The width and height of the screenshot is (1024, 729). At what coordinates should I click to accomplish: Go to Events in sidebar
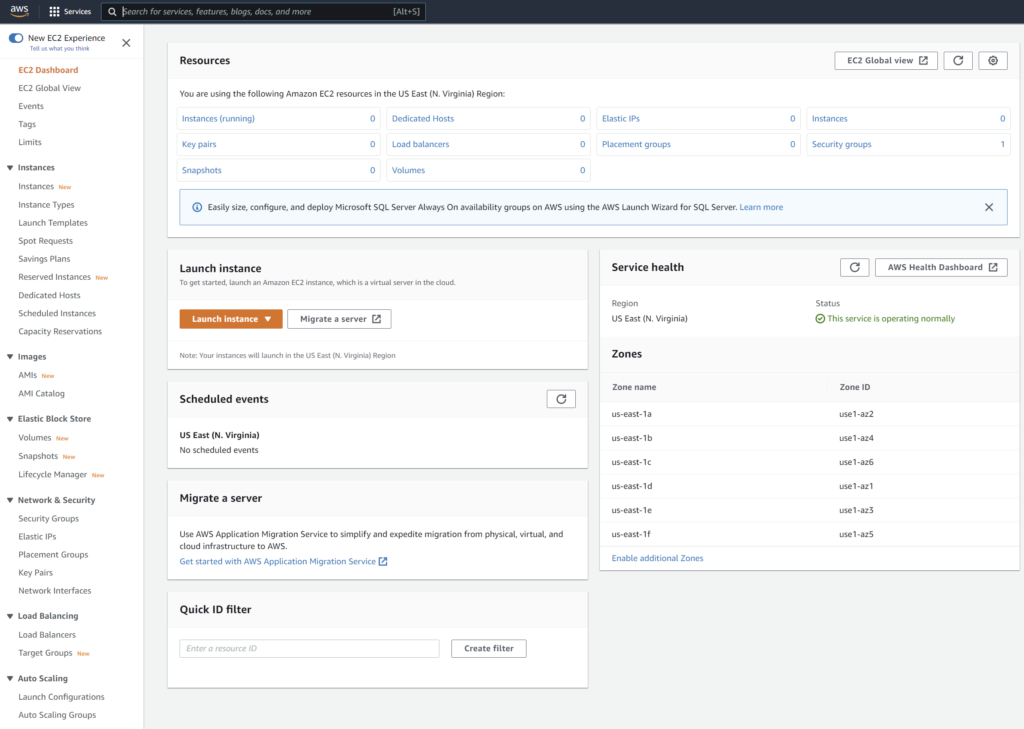coord(31,106)
